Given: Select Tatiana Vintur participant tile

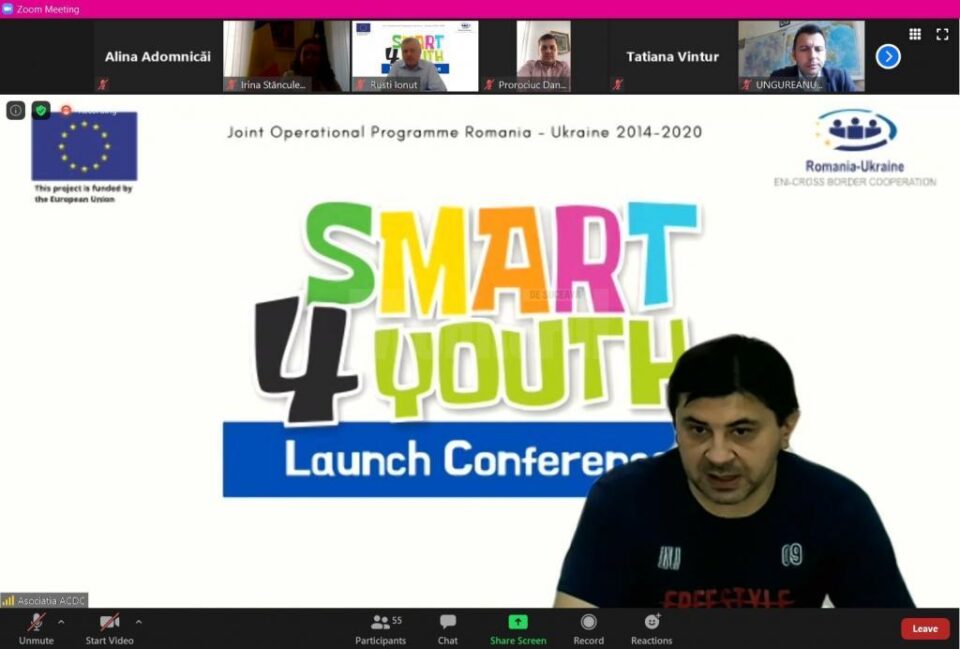Looking at the screenshot, I should click(672, 56).
